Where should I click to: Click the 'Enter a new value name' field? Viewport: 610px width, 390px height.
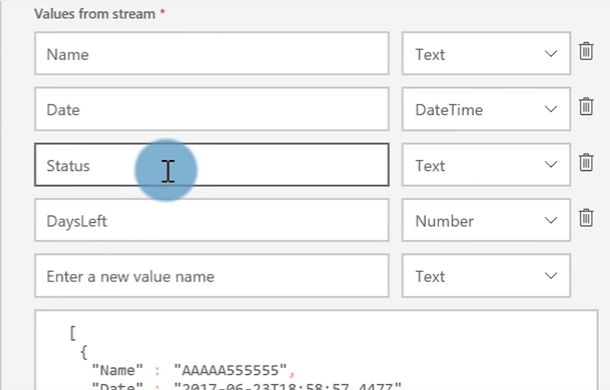pyautogui.click(x=212, y=276)
